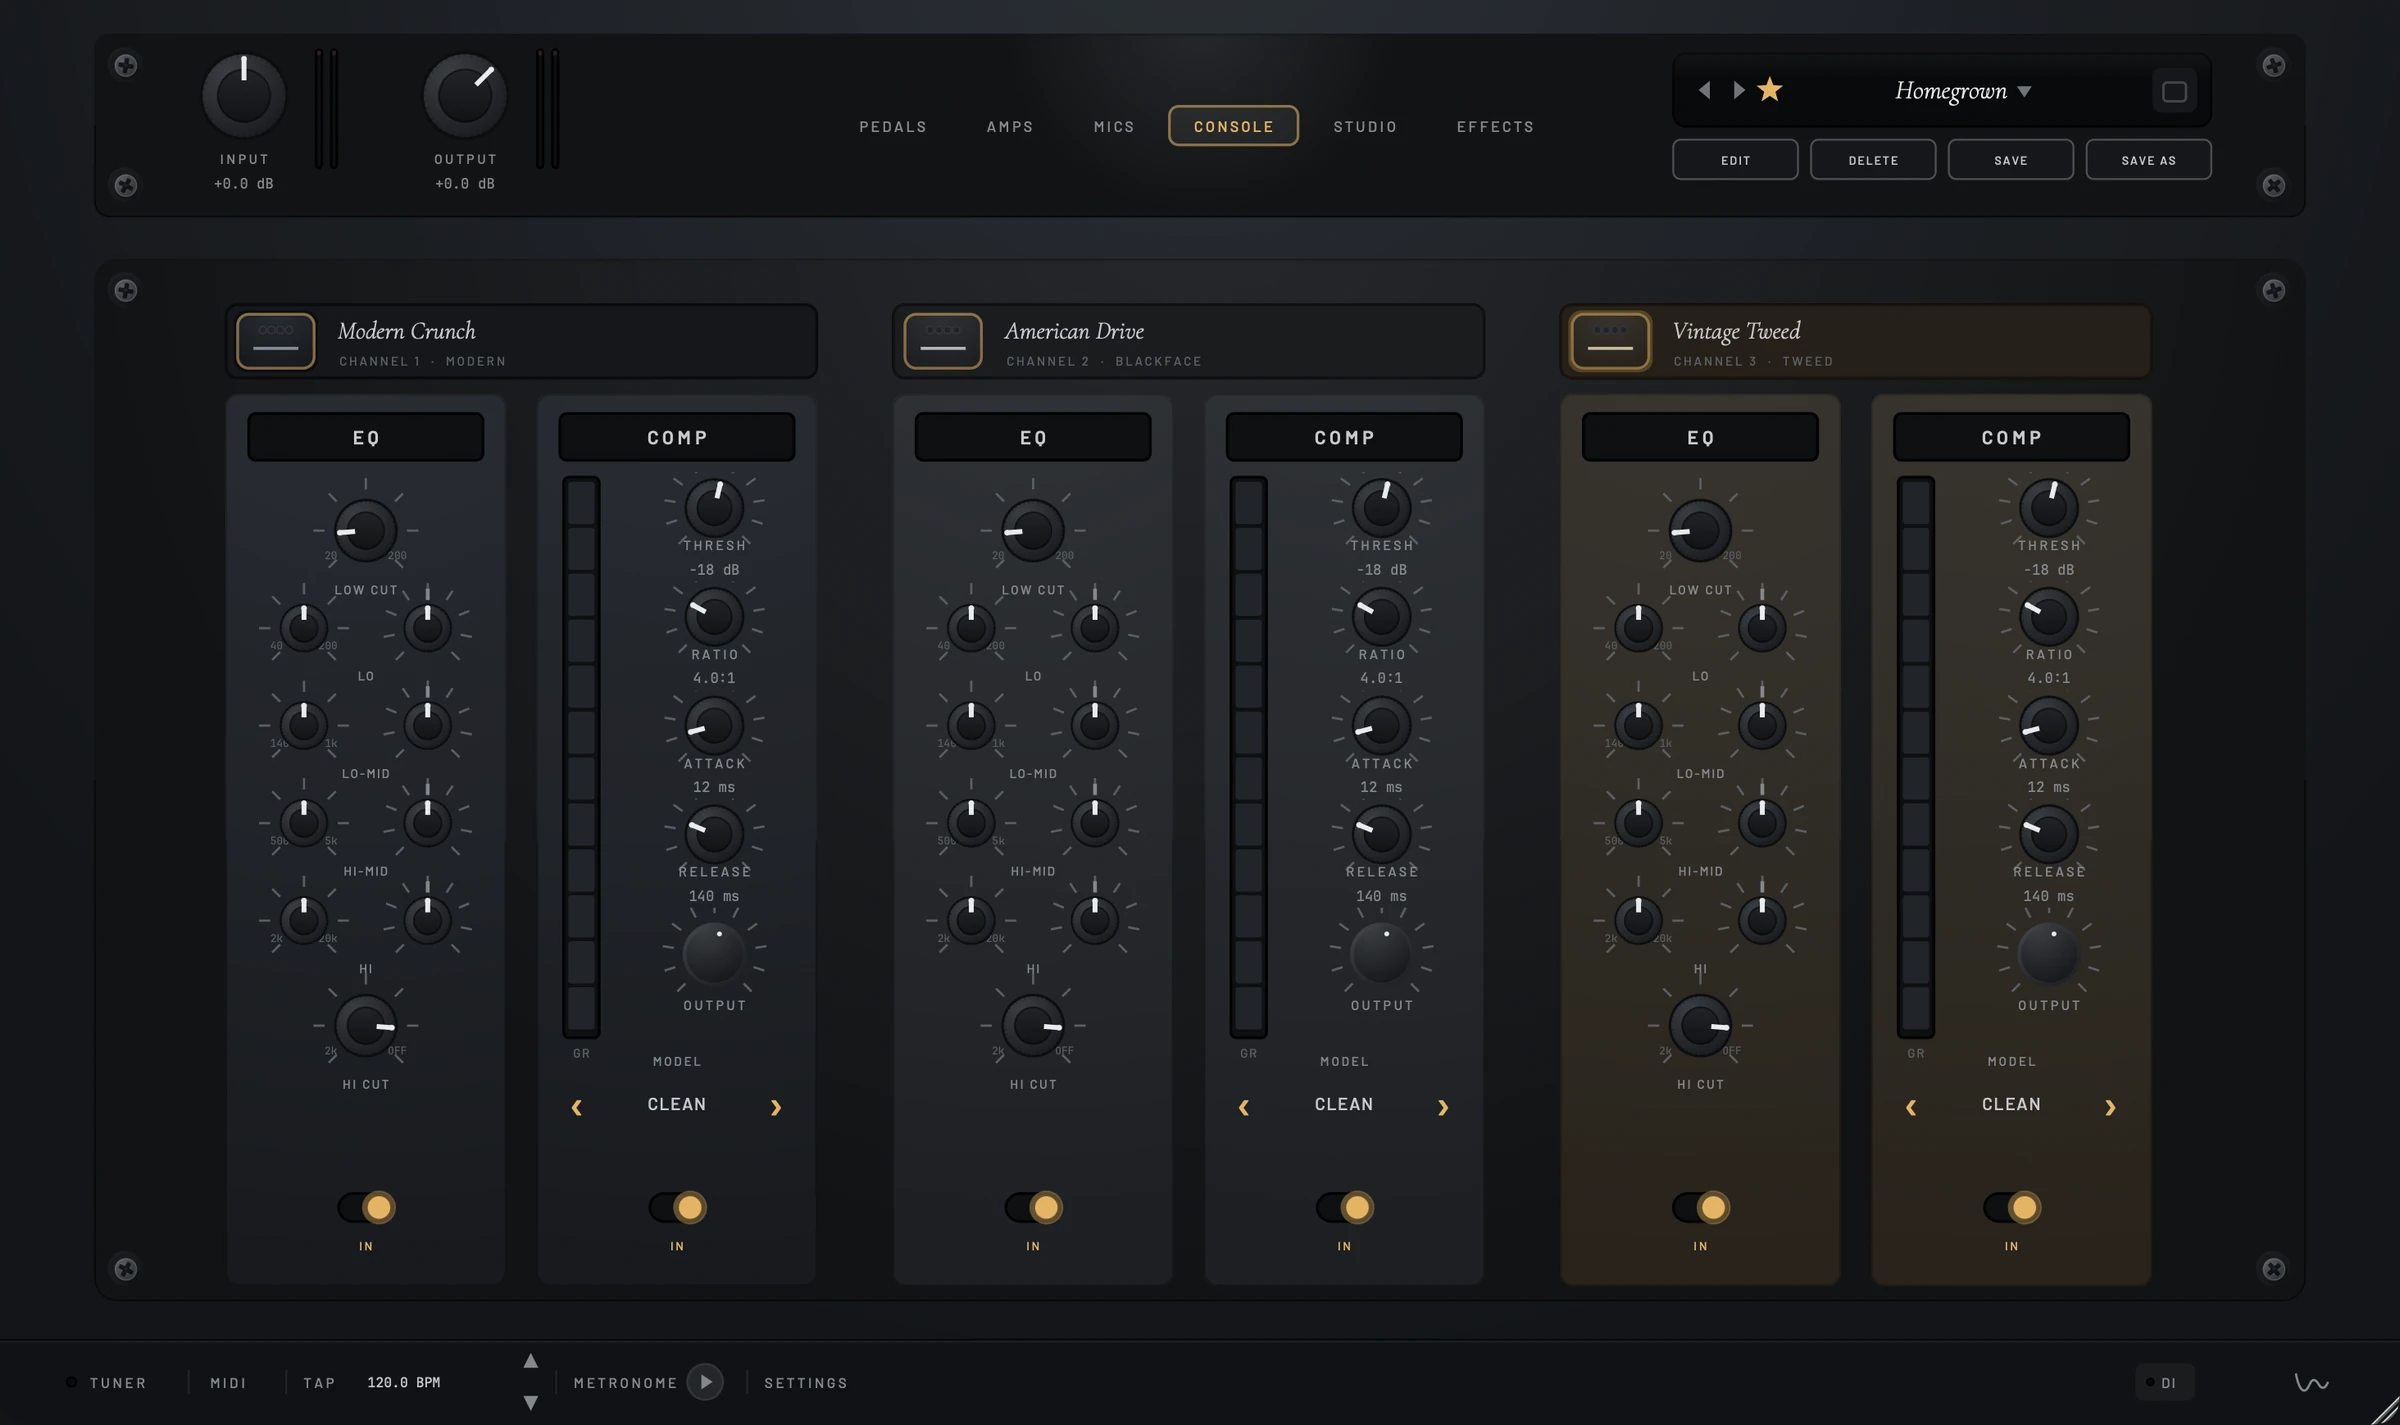
Task: Toggle Vintage Tweed EQ IN switch
Action: (1700, 1207)
